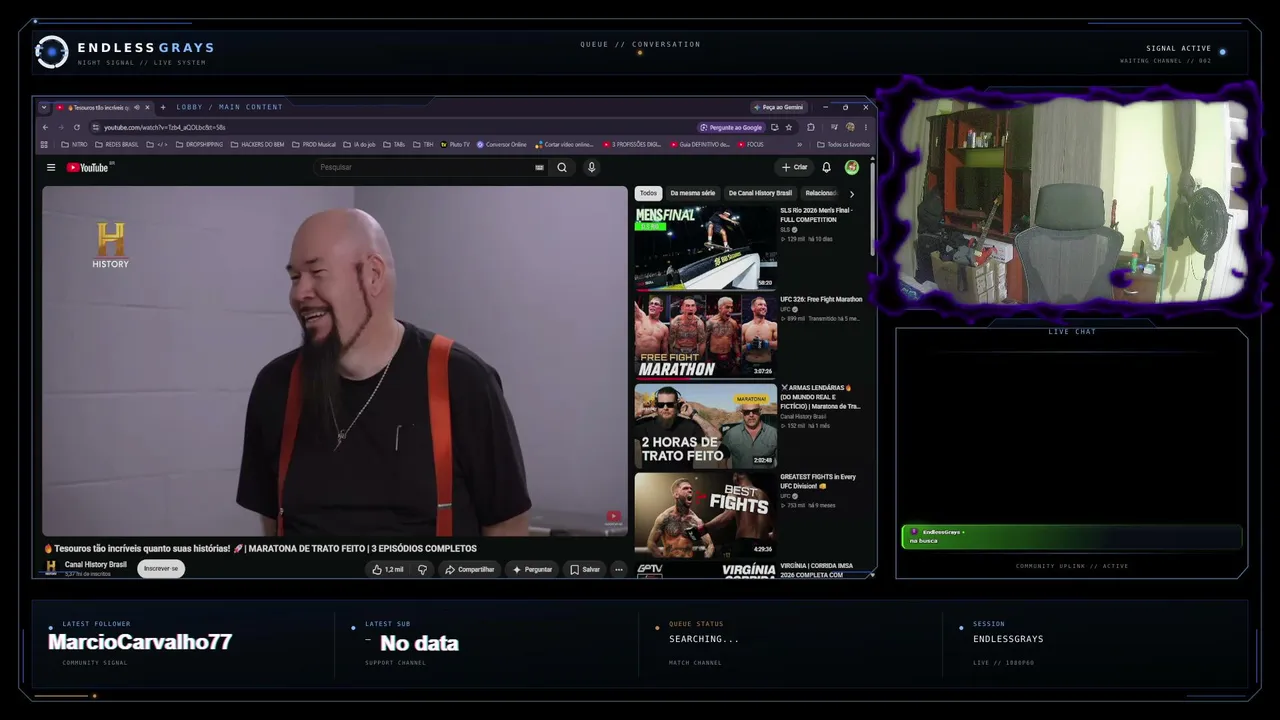This screenshot has width=1280, height=720.
Task: Open the Guia DEFINITIVO bookmark
Action: click(700, 144)
